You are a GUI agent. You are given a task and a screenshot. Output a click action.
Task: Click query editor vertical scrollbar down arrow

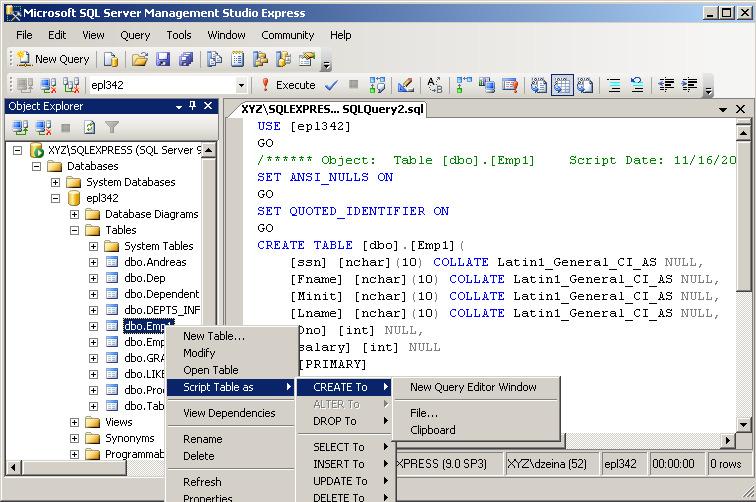(743, 425)
